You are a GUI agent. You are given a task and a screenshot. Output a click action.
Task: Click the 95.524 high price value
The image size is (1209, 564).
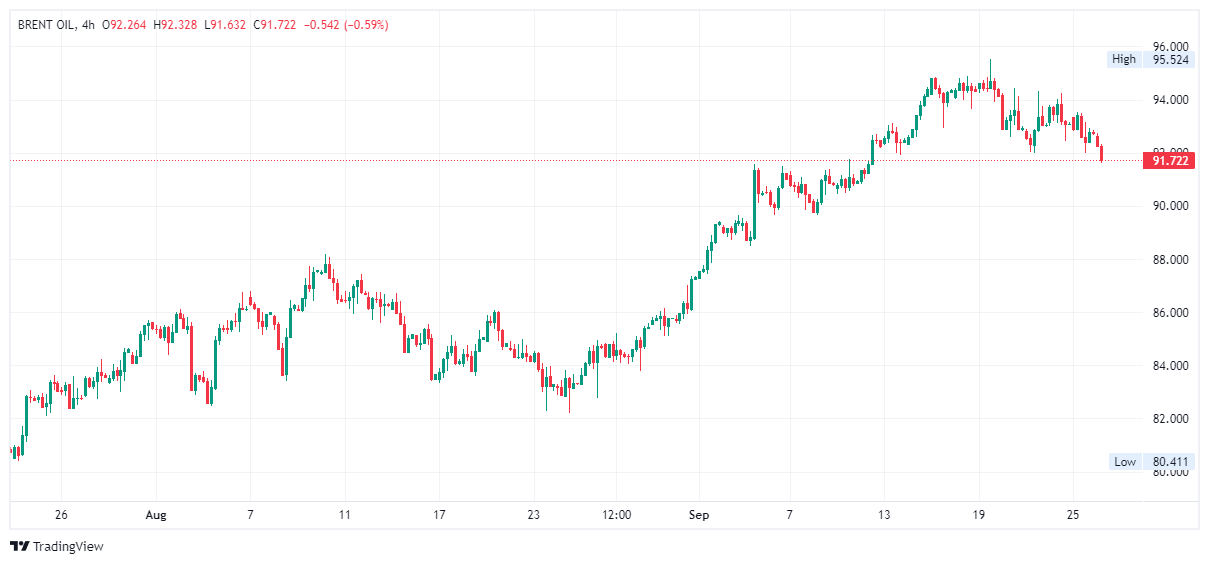1170,59
